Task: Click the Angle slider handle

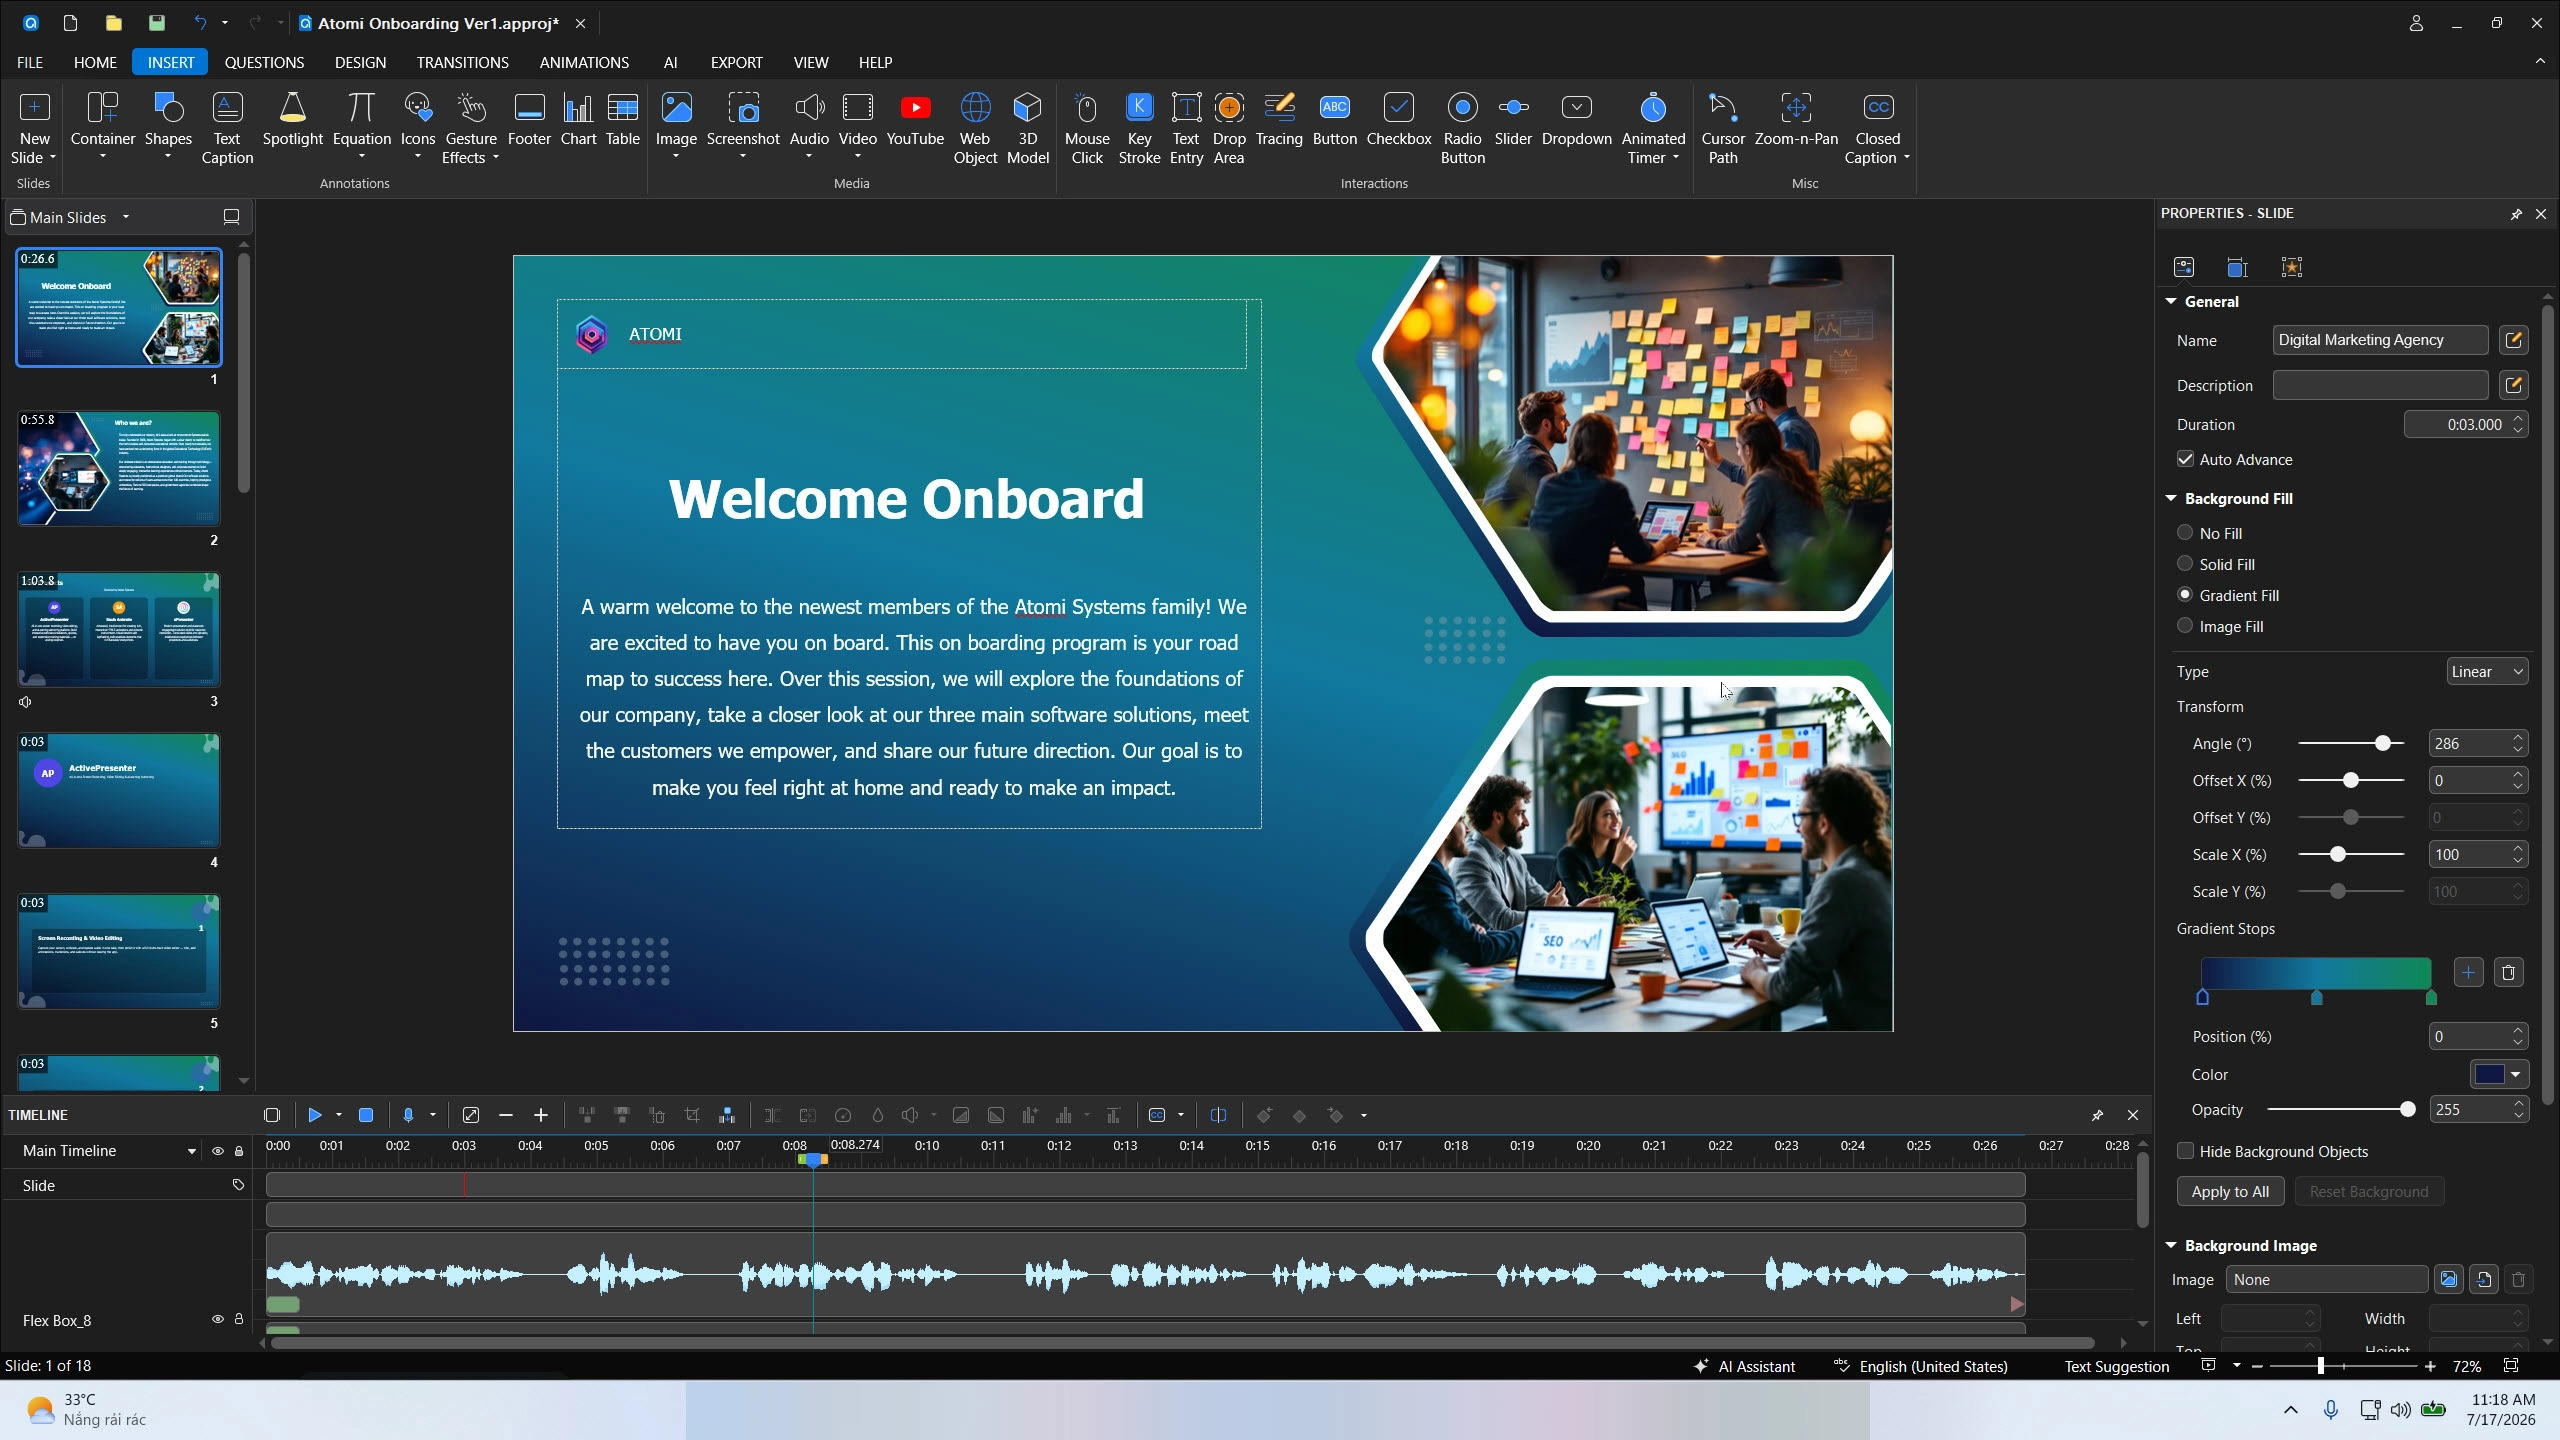Action: point(2383,743)
